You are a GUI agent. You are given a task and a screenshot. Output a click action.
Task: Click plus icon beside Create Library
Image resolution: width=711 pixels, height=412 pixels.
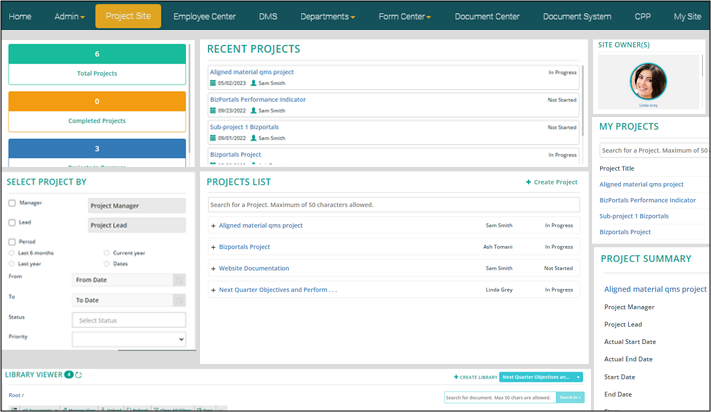click(456, 377)
